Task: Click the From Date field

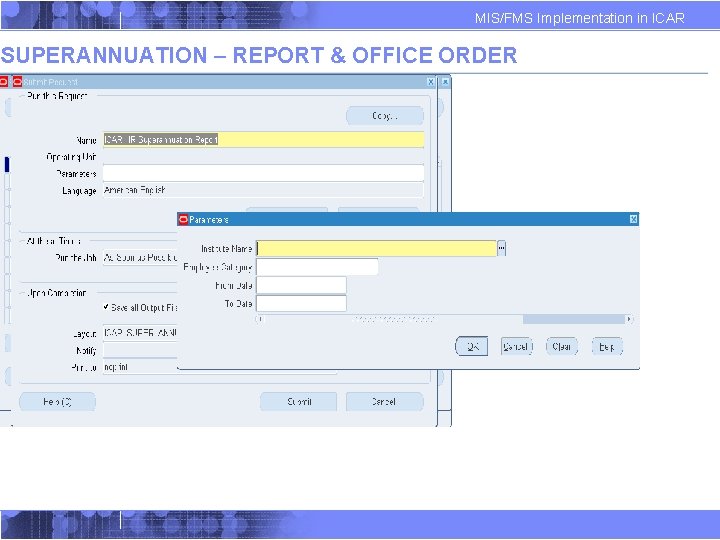Action: 301,285
